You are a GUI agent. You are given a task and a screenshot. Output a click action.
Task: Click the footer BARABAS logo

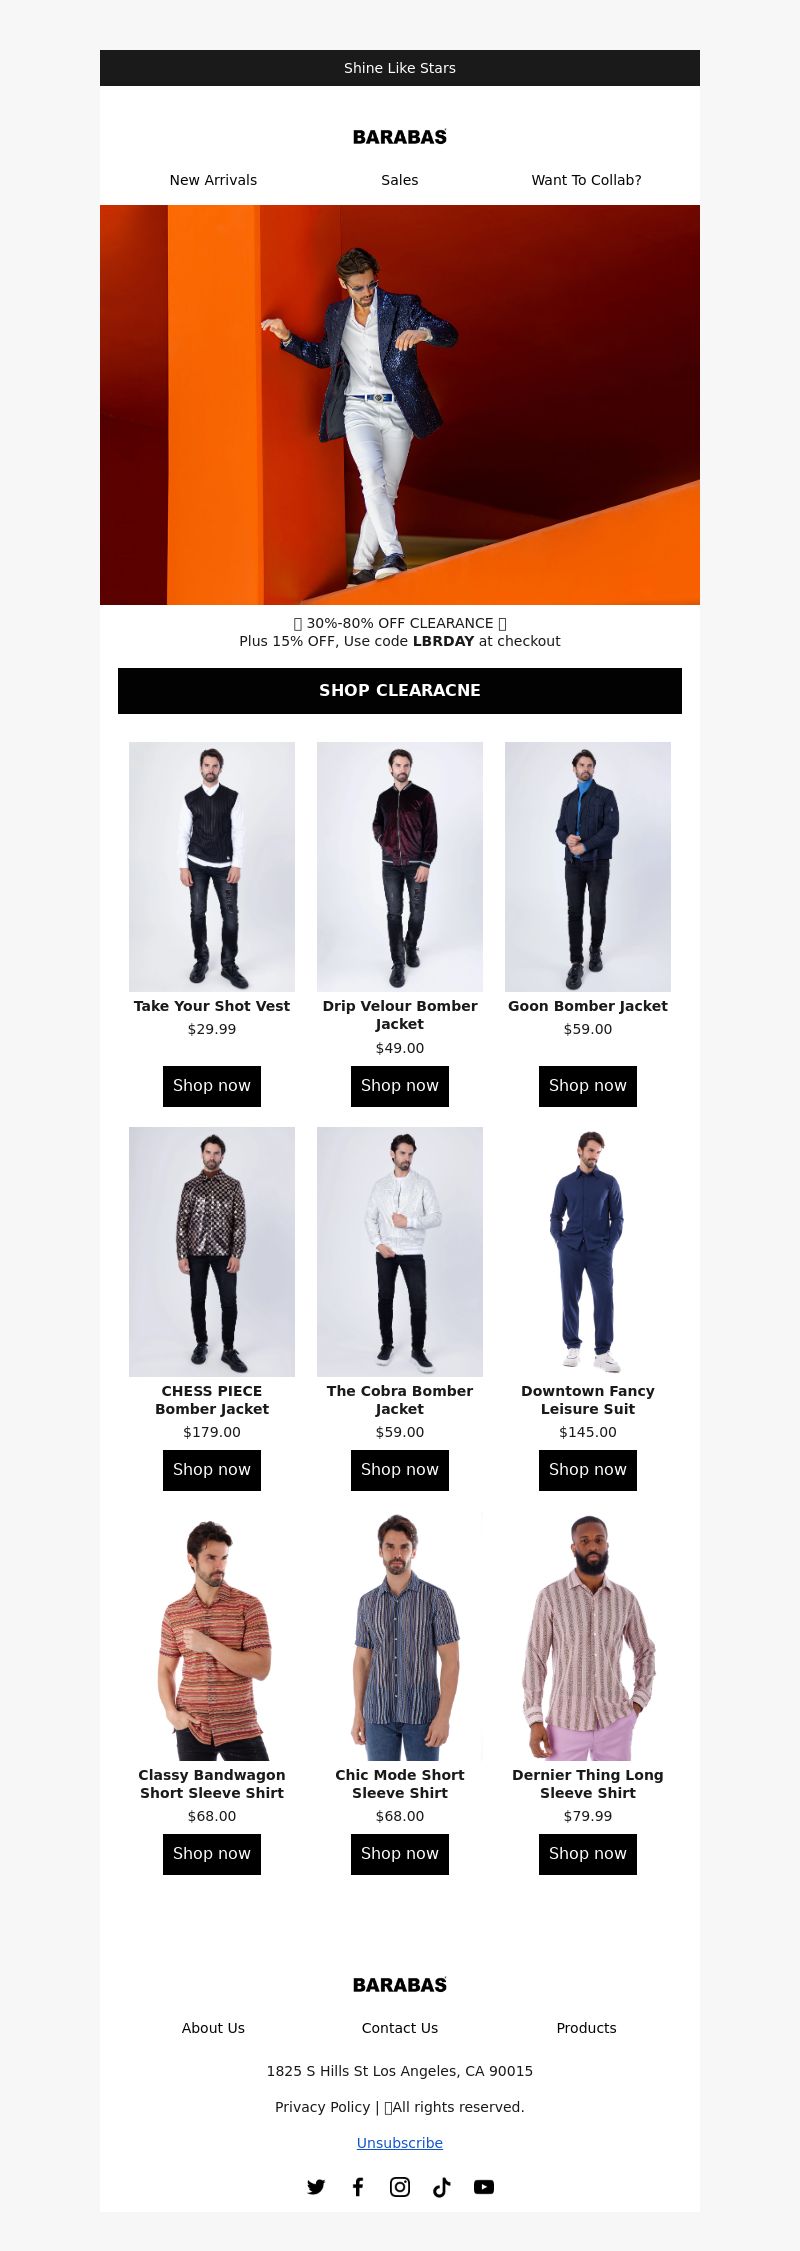(x=400, y=1985)
